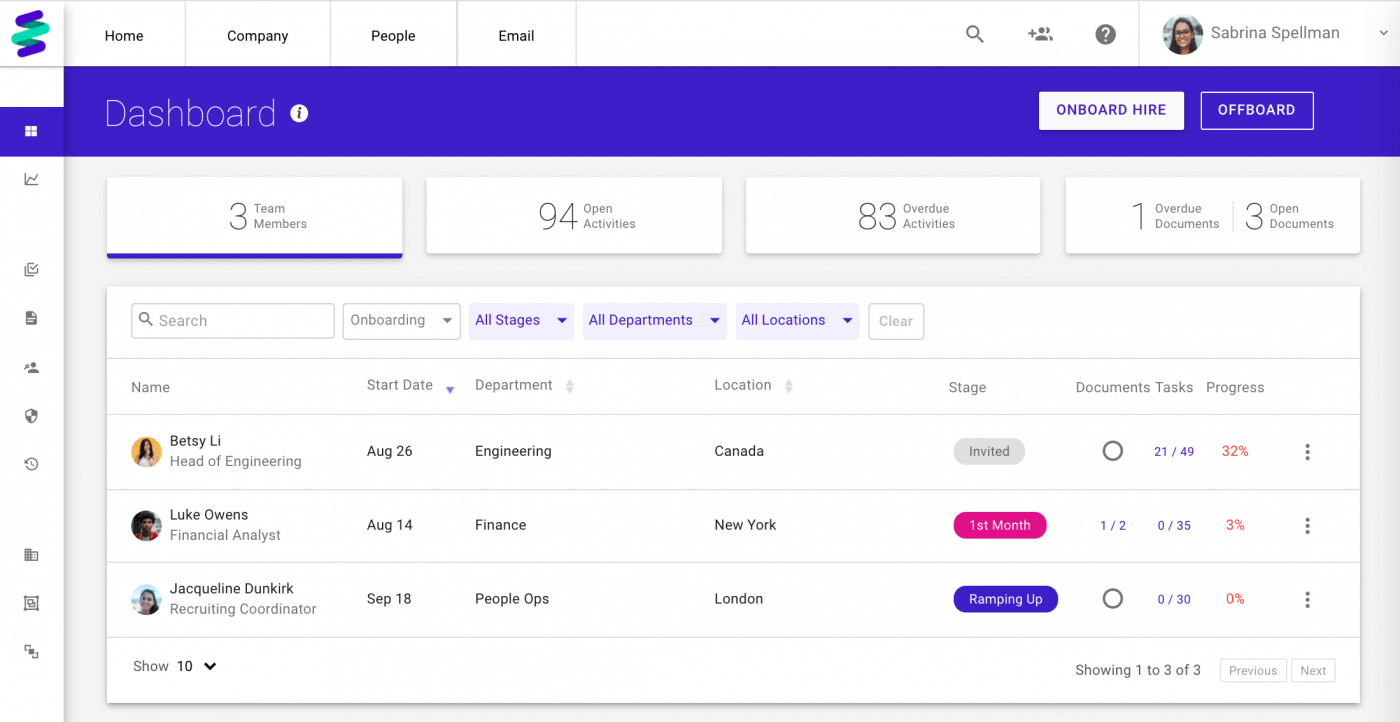Open the row menu for Betsy Li

pyautogui.click(x=1307, y=452)
